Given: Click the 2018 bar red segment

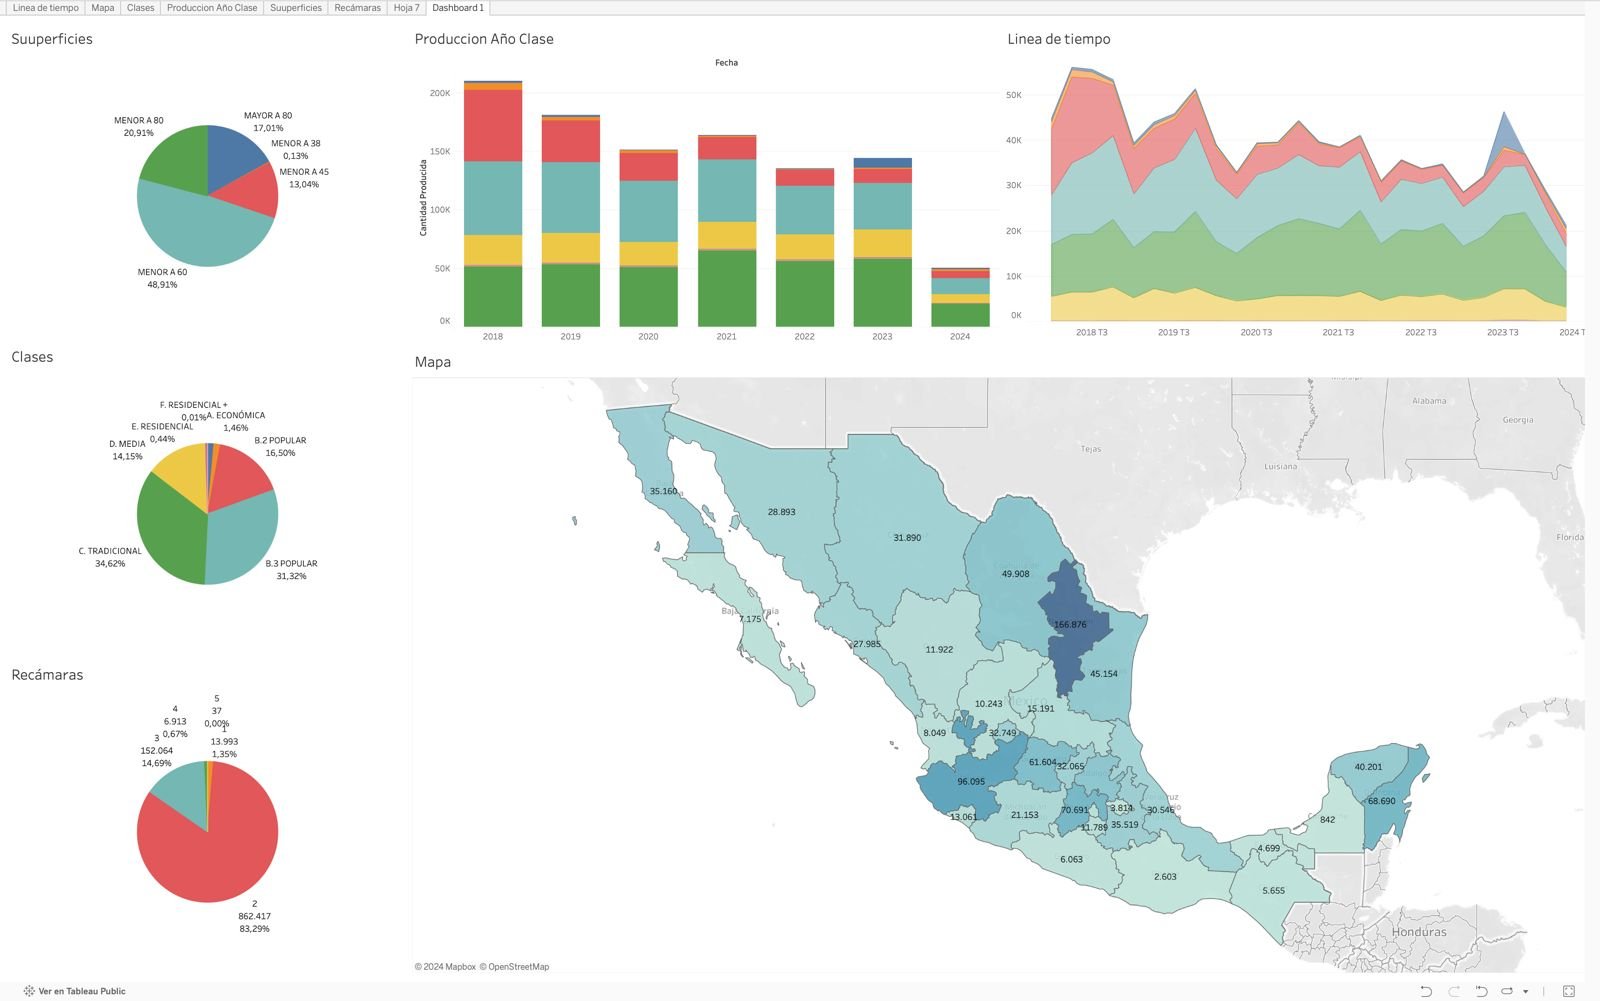Looking at the screenshot, I should [493, 125].
